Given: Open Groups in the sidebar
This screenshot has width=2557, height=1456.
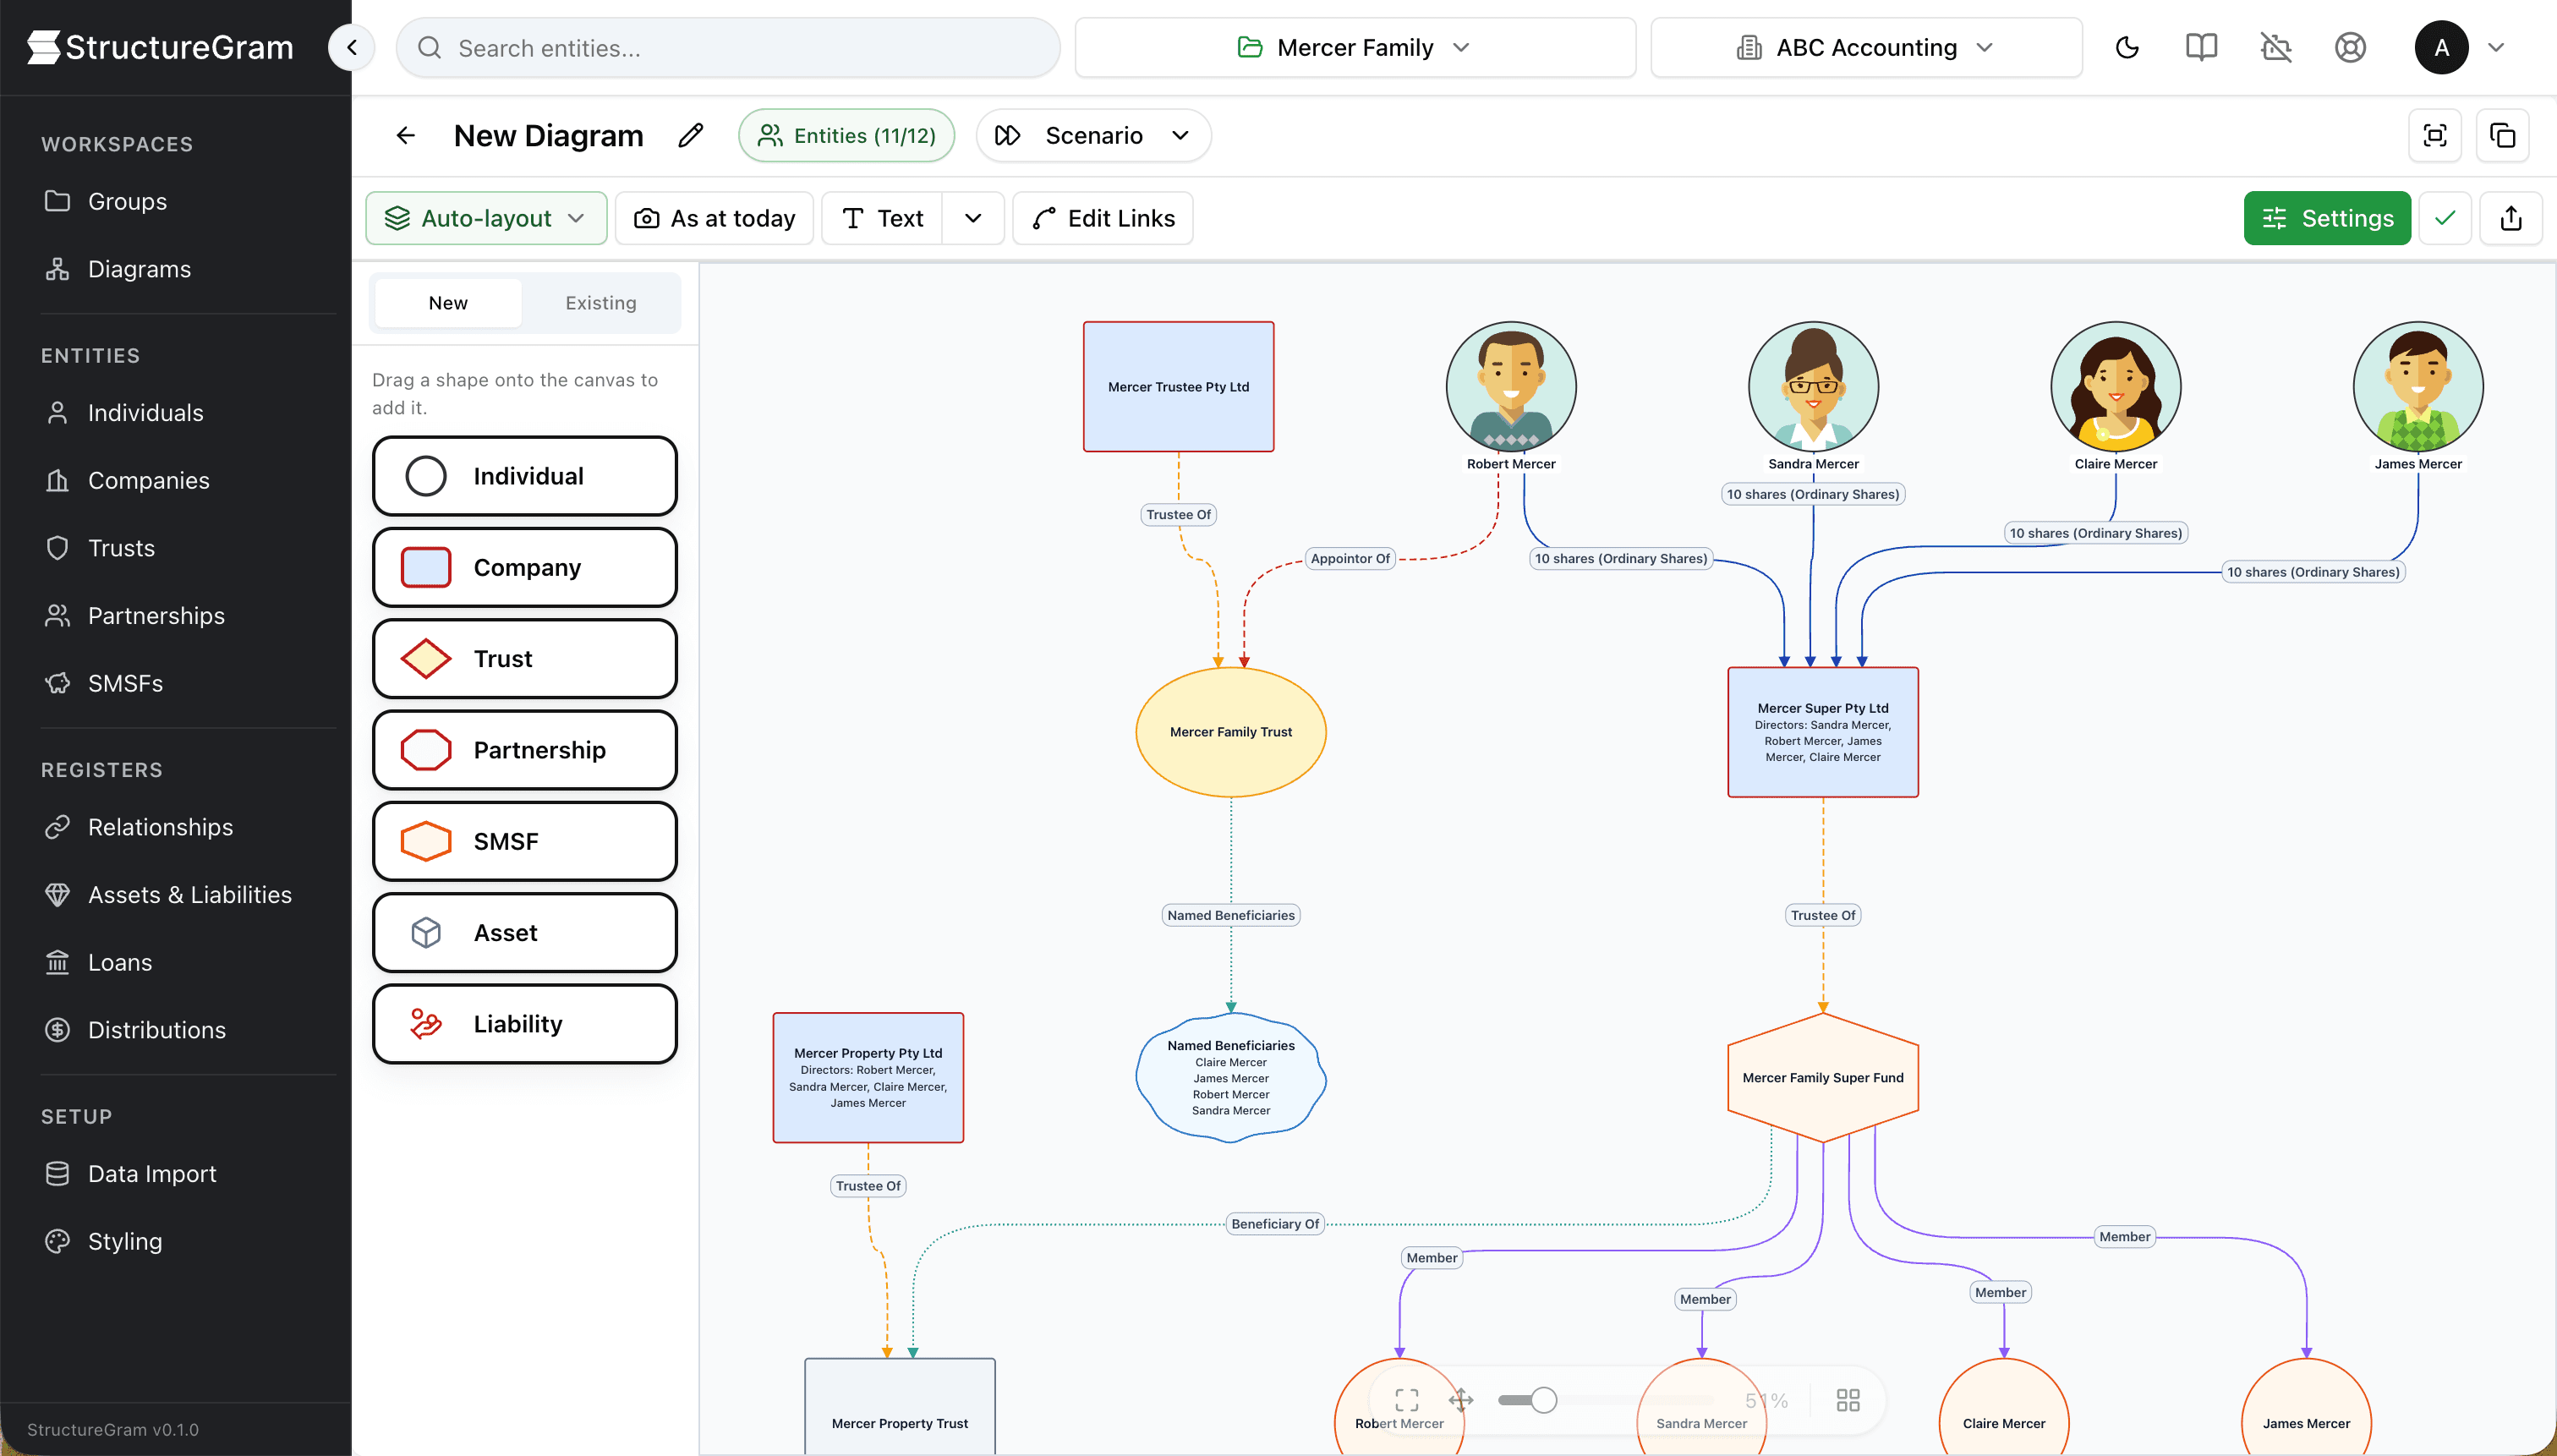Looking at the screenshot, I should click(127, 201).
